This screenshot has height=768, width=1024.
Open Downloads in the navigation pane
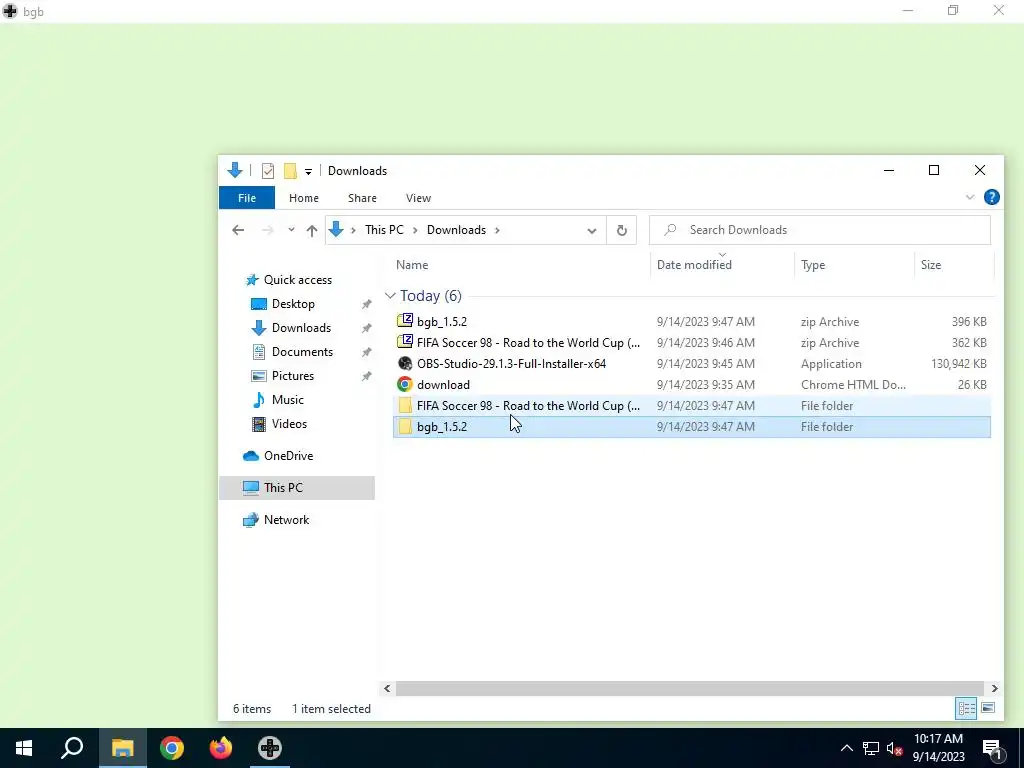tap(300, 328)
